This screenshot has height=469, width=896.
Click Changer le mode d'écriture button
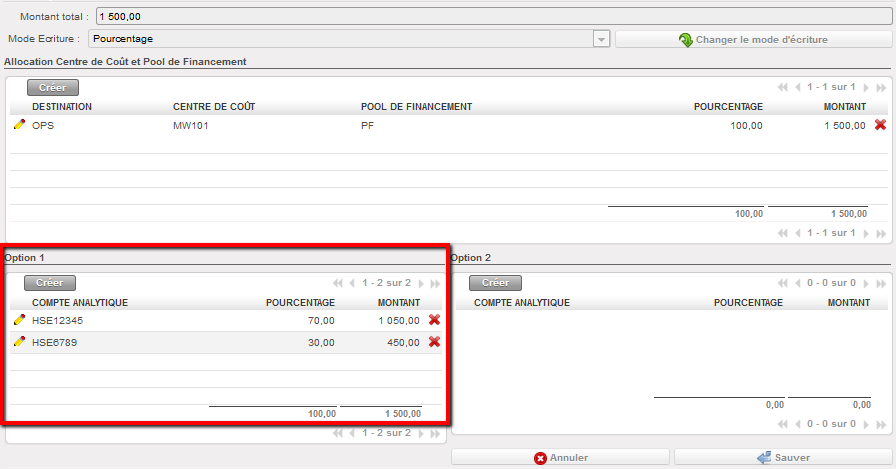coord(753,39)
